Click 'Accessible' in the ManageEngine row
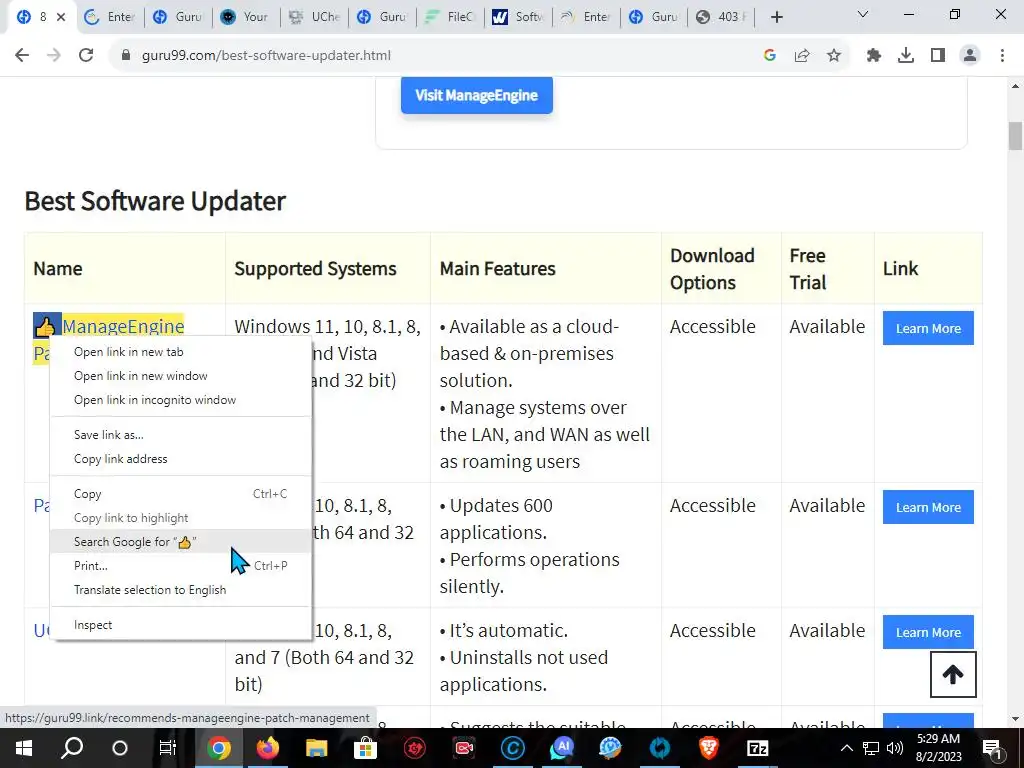 712,326
